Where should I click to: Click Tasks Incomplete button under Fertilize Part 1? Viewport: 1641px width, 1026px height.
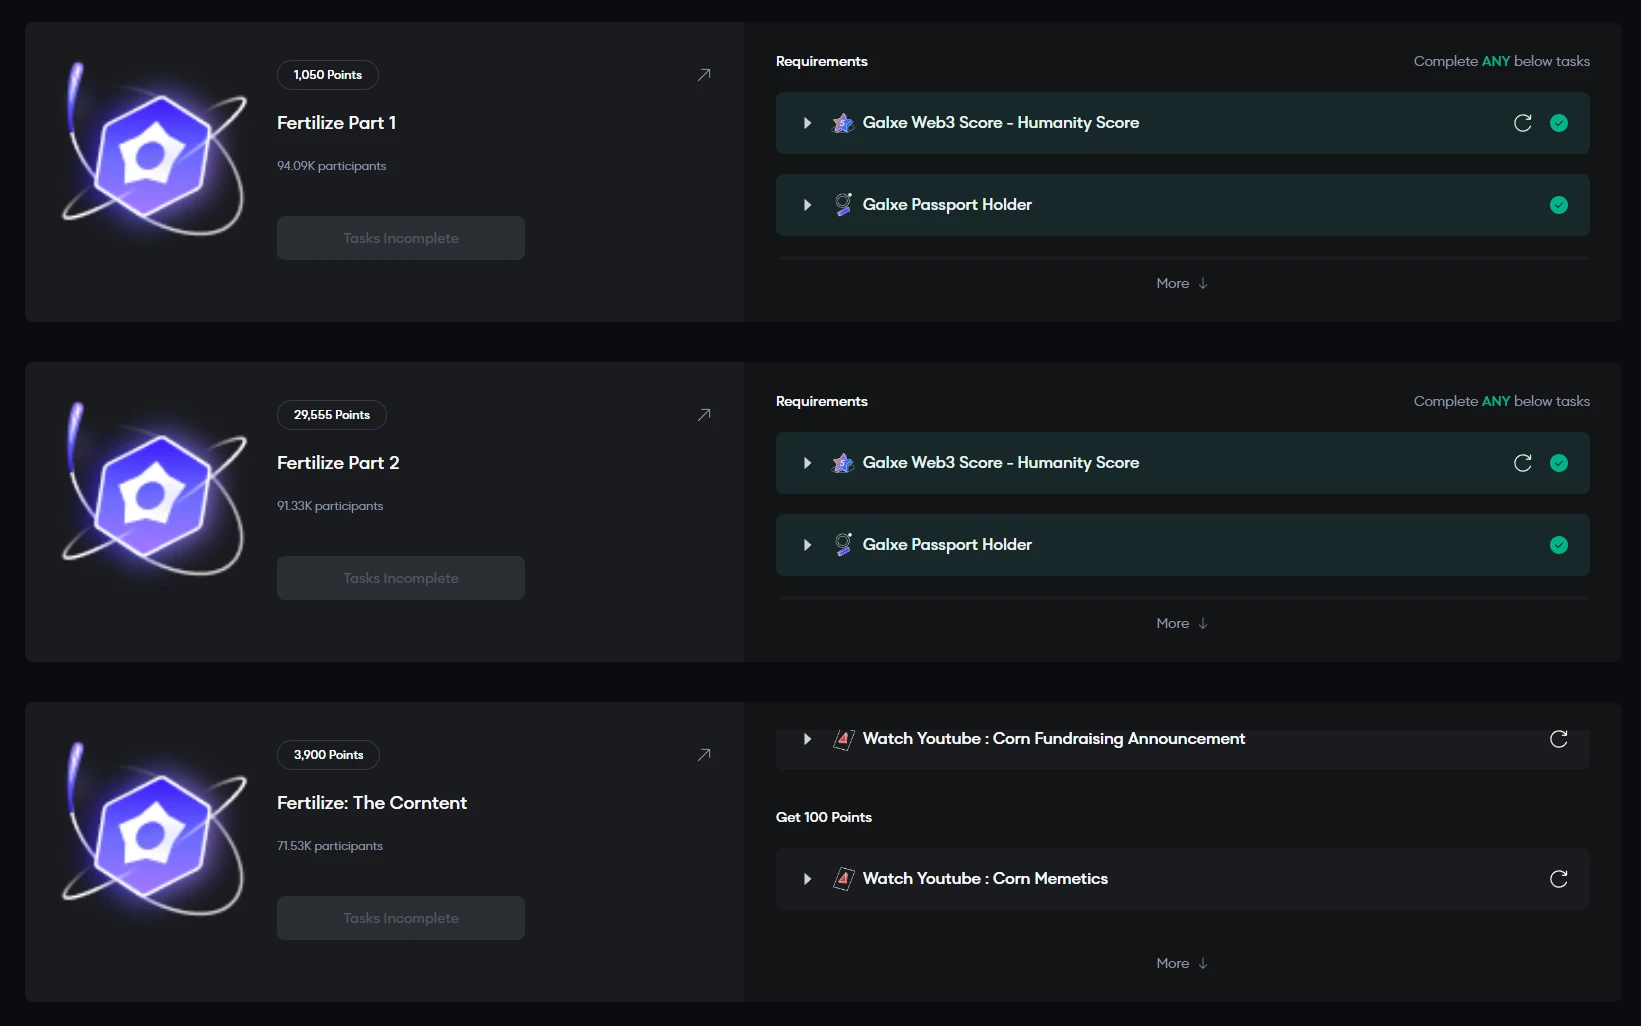click(x=400, y=238)
